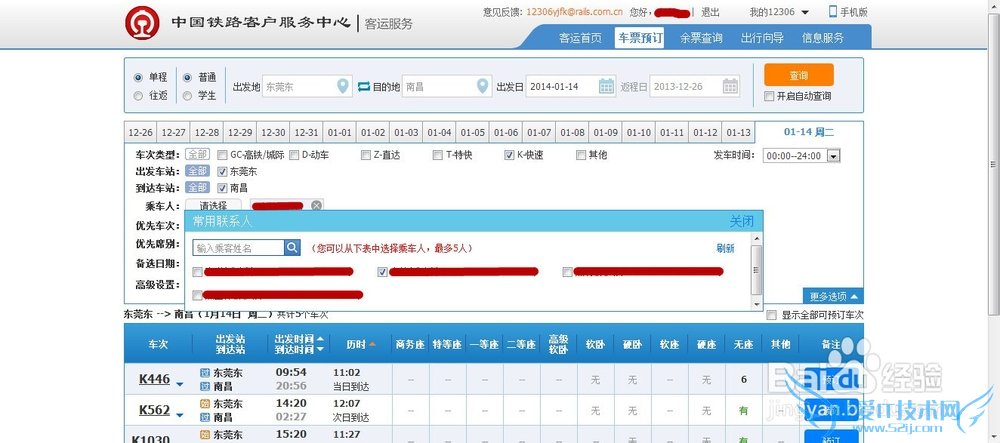This screenshot has height=443, width=1000.
Task: Open the 出行向导 tab
Action: pos(762,38)
